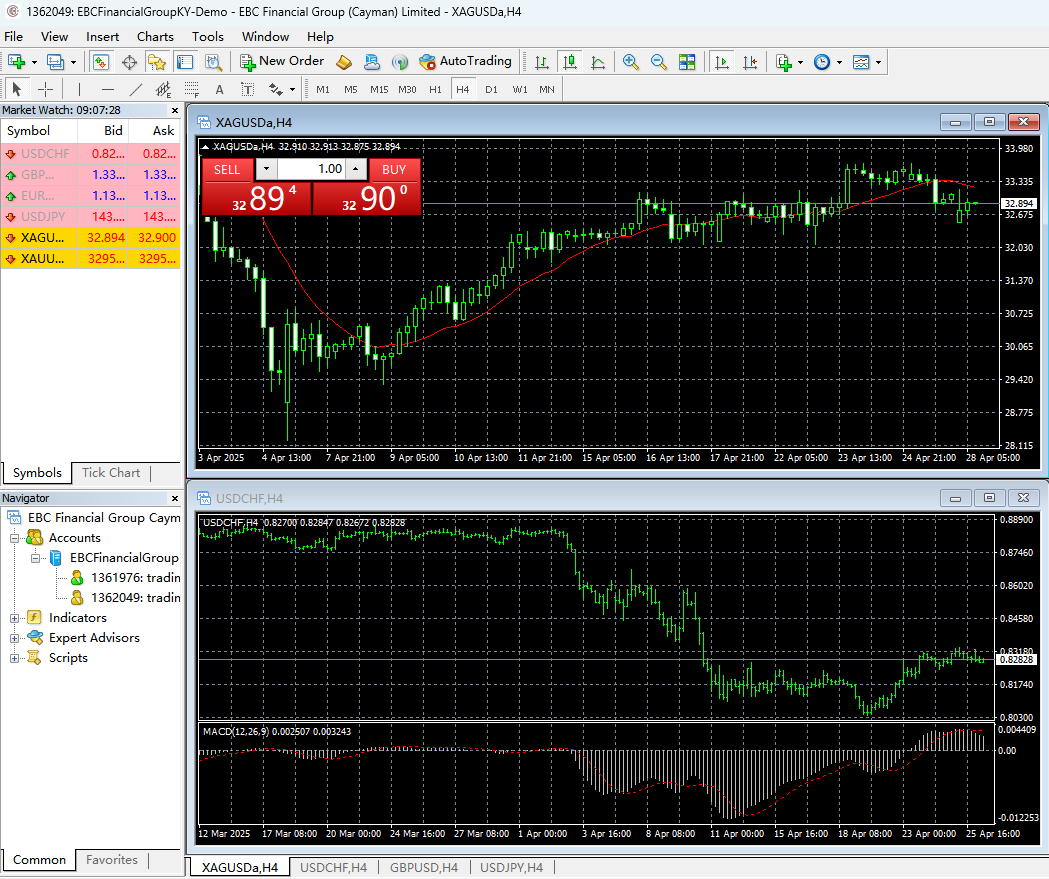The image size is (1049, 879).
Task: Increase trade volume with the up arrow
Action: pos(357,169)
